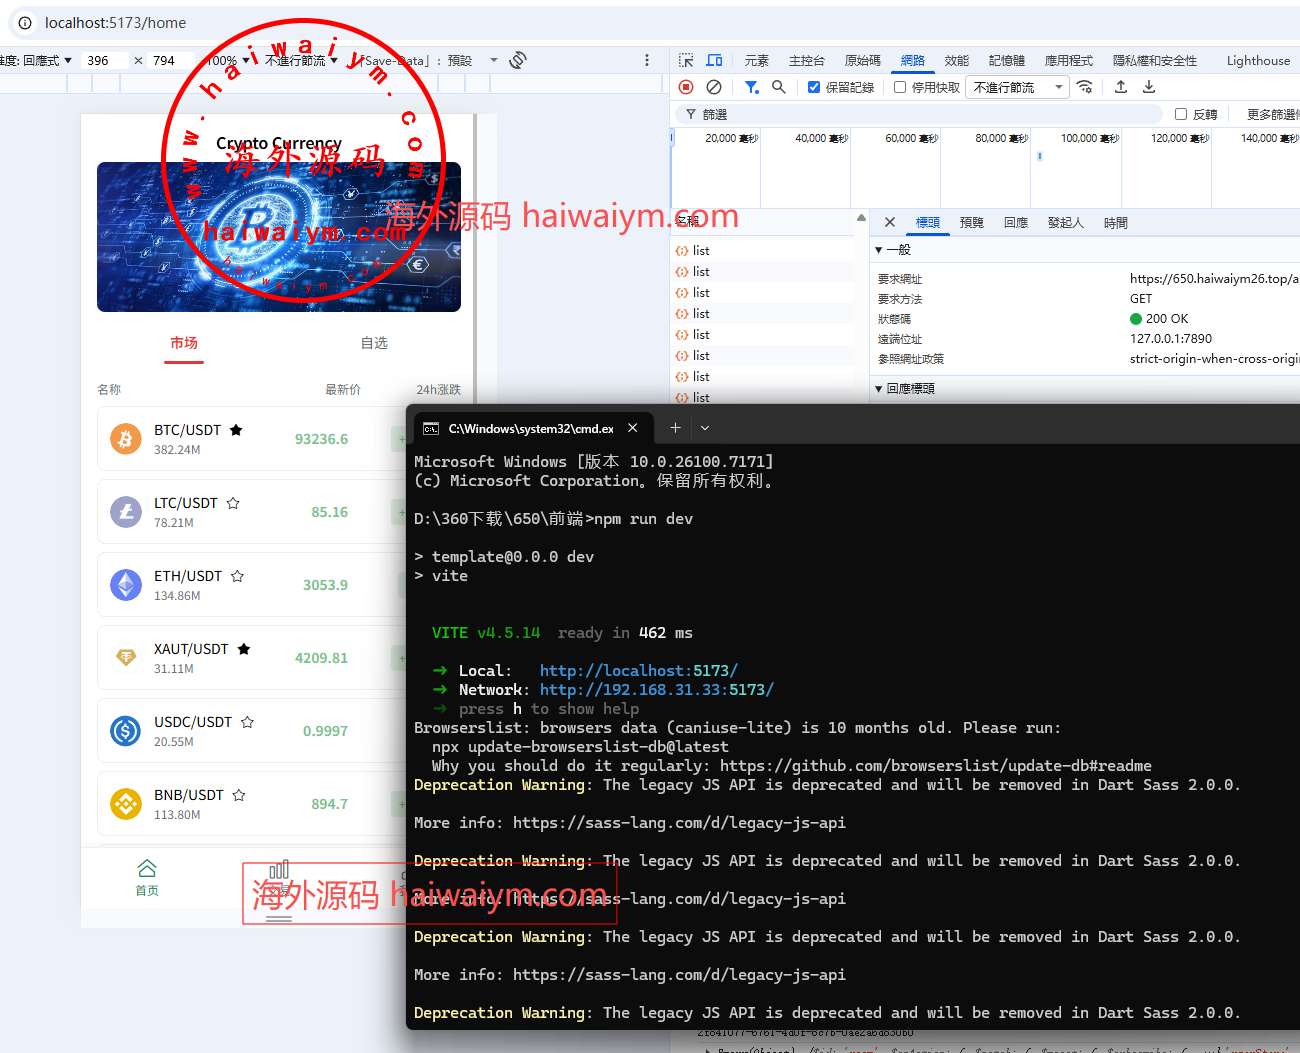
Task: Enable the 停用快取 checkbox
Action: pos(900,87)
